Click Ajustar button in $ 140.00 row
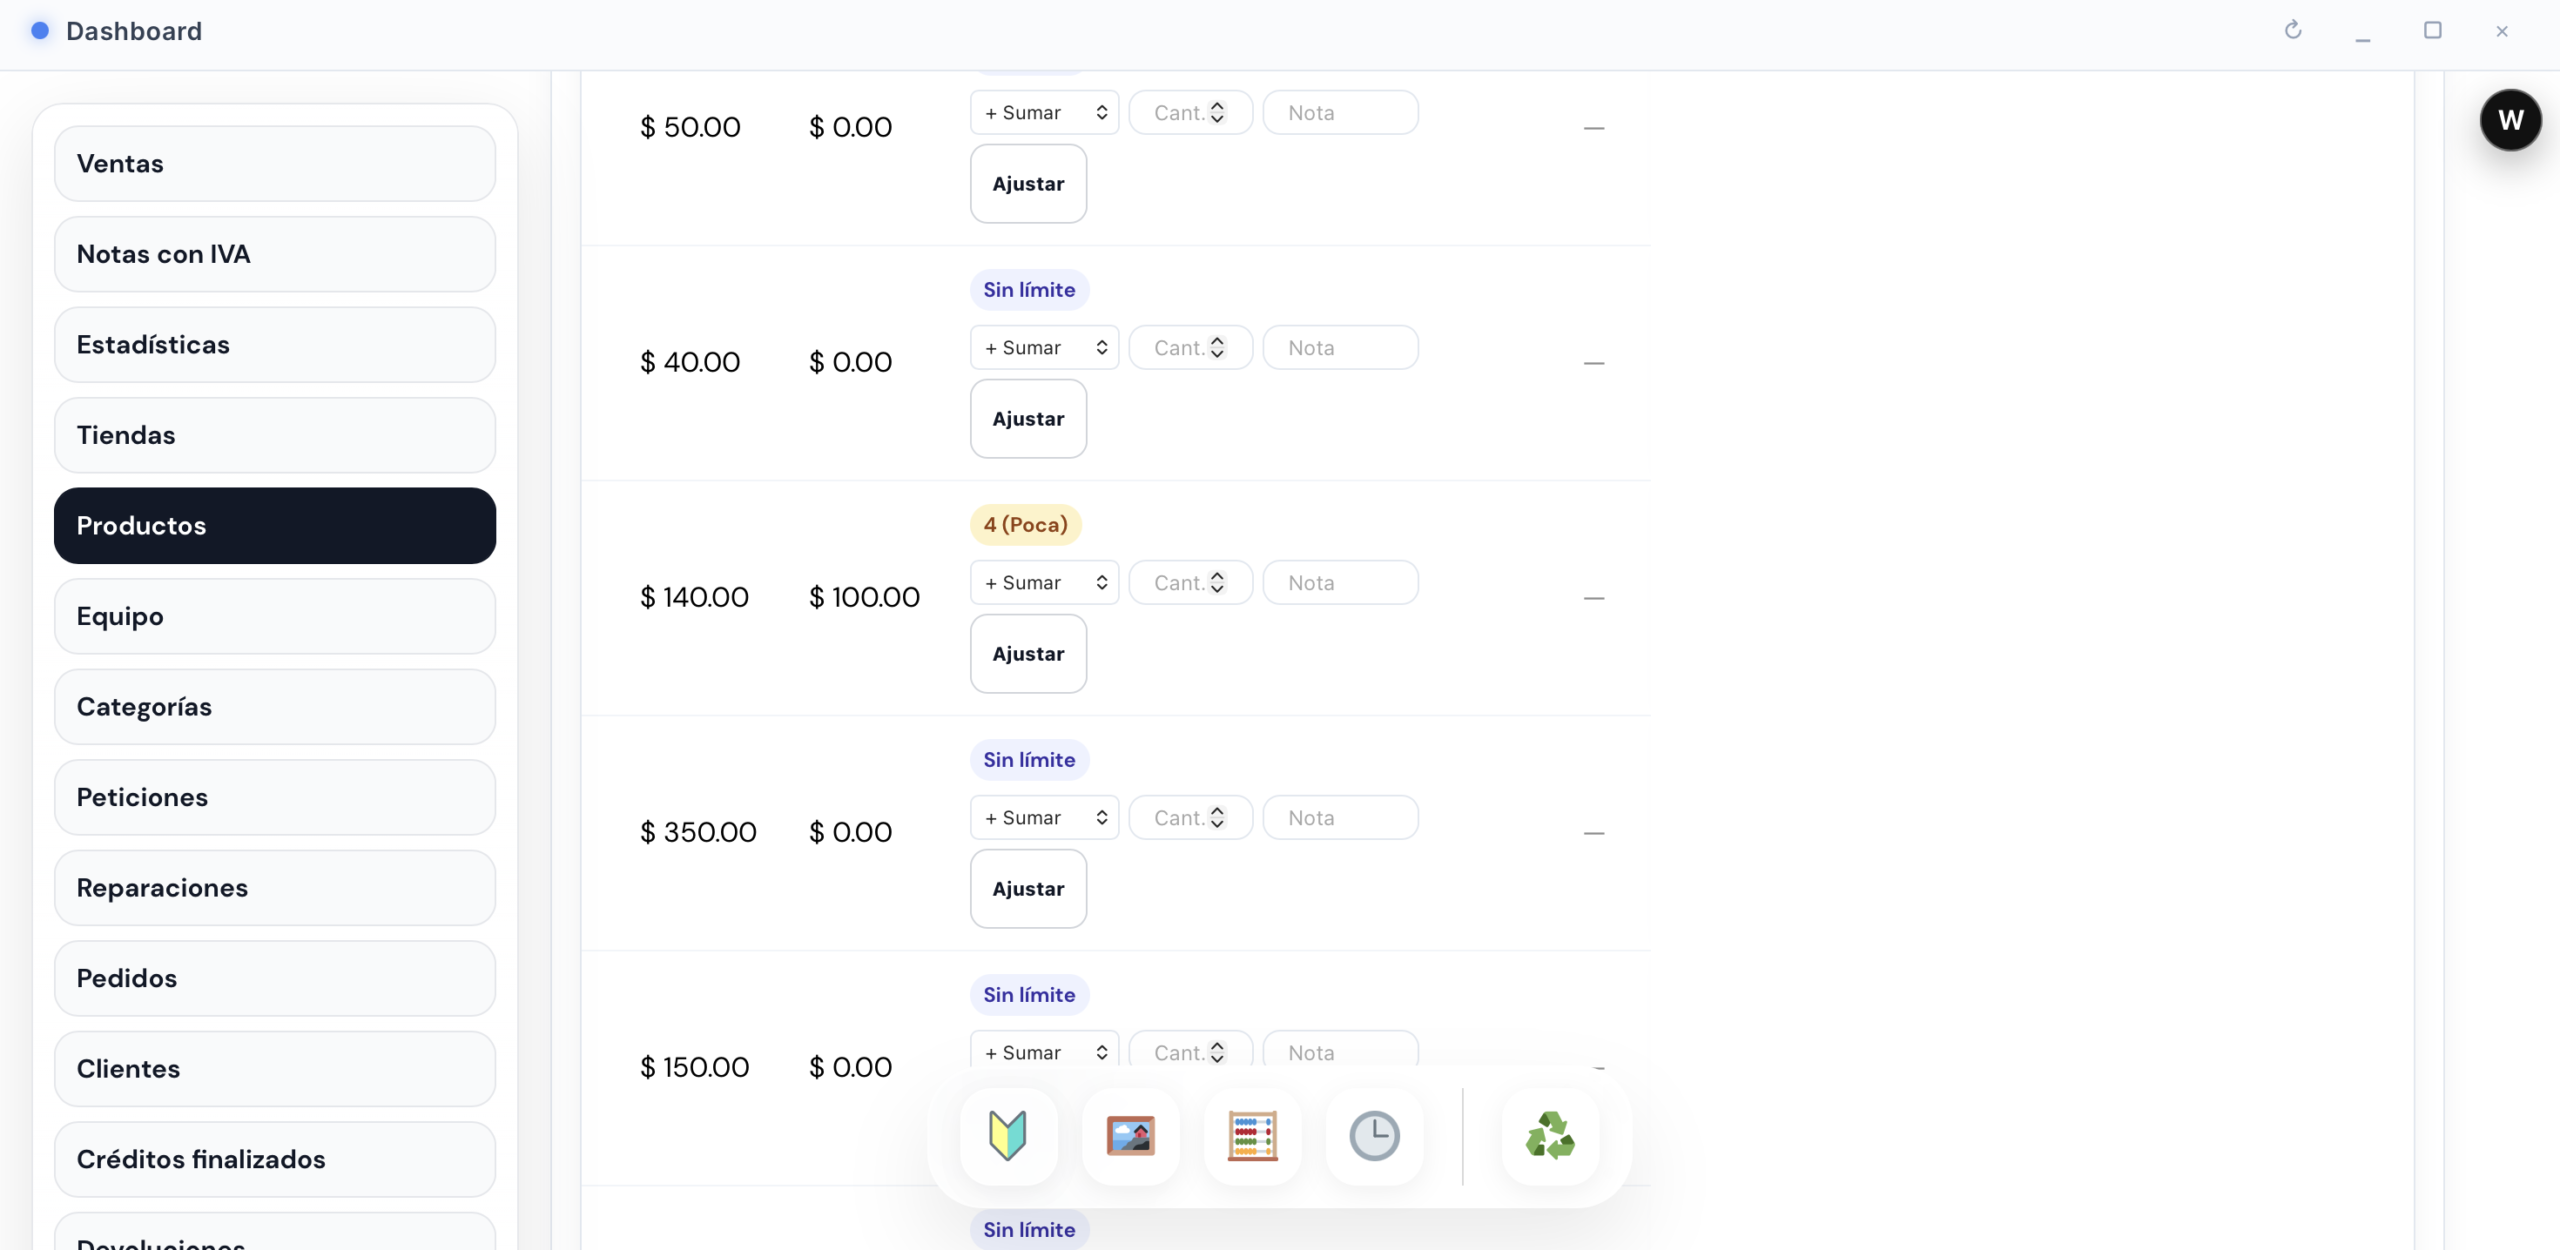The image size is (2560, 1250). [1028, 654]
